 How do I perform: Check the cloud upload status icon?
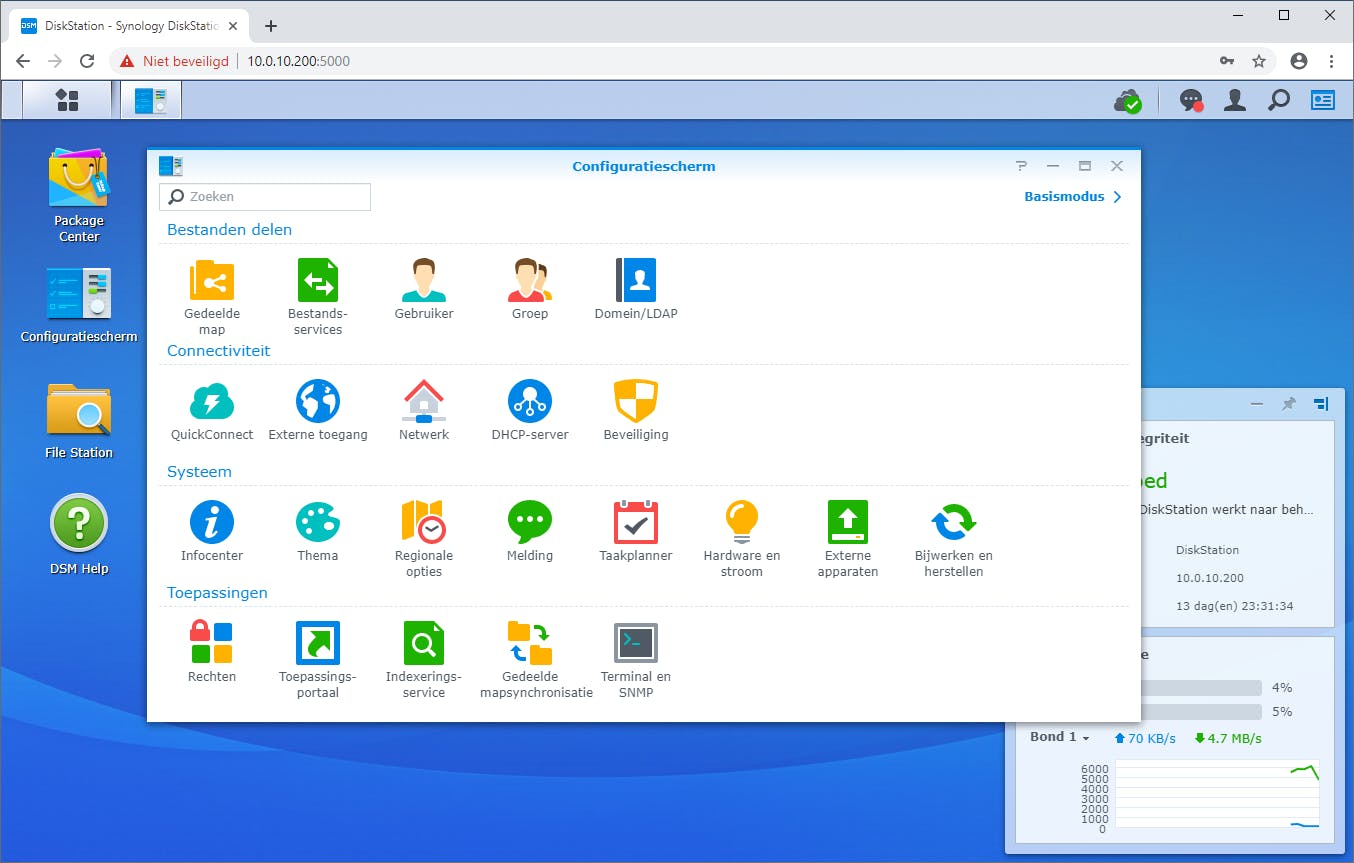[x=1128, y=100]
